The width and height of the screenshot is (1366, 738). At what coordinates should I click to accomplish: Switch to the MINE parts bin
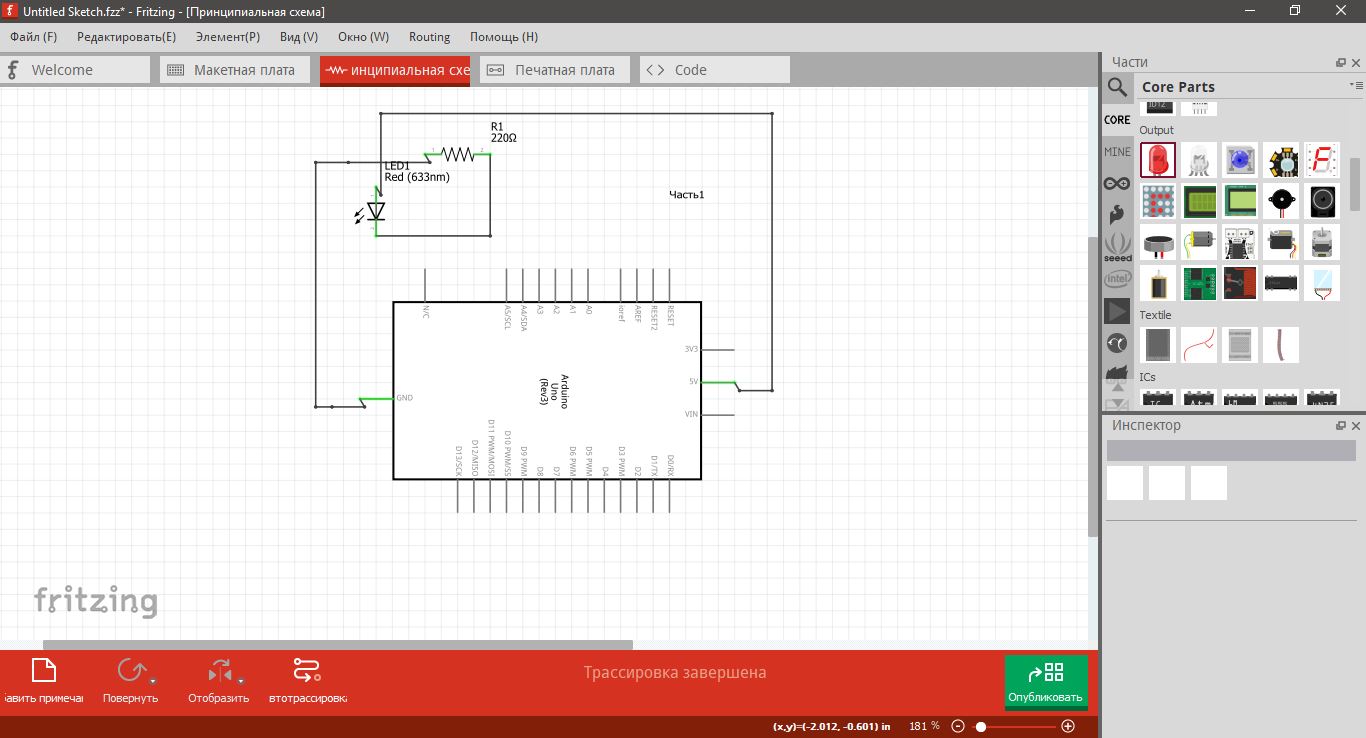[1117, 152]
